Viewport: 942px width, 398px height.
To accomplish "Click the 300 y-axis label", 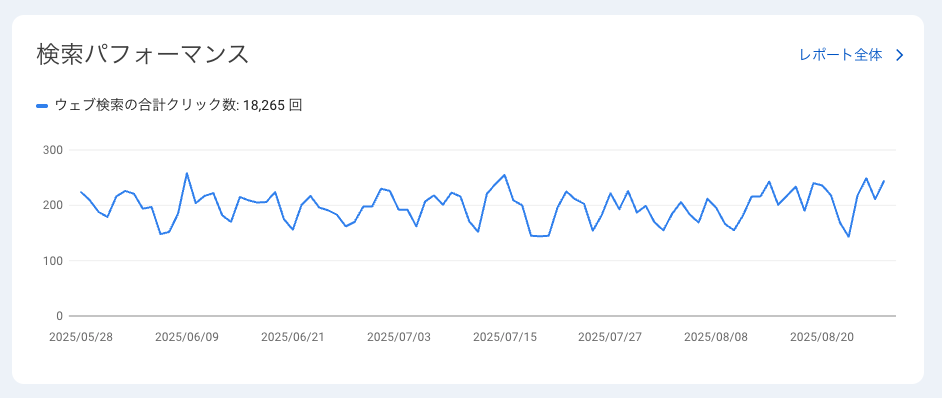I will pos(53,150).
